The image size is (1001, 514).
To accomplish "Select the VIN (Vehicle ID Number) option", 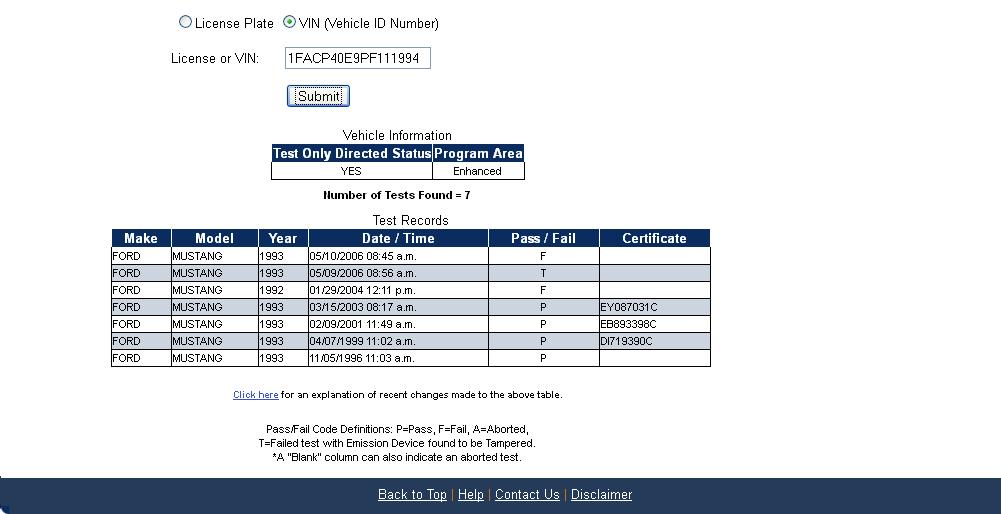I will pyautogui.click(x=289, y=22).
